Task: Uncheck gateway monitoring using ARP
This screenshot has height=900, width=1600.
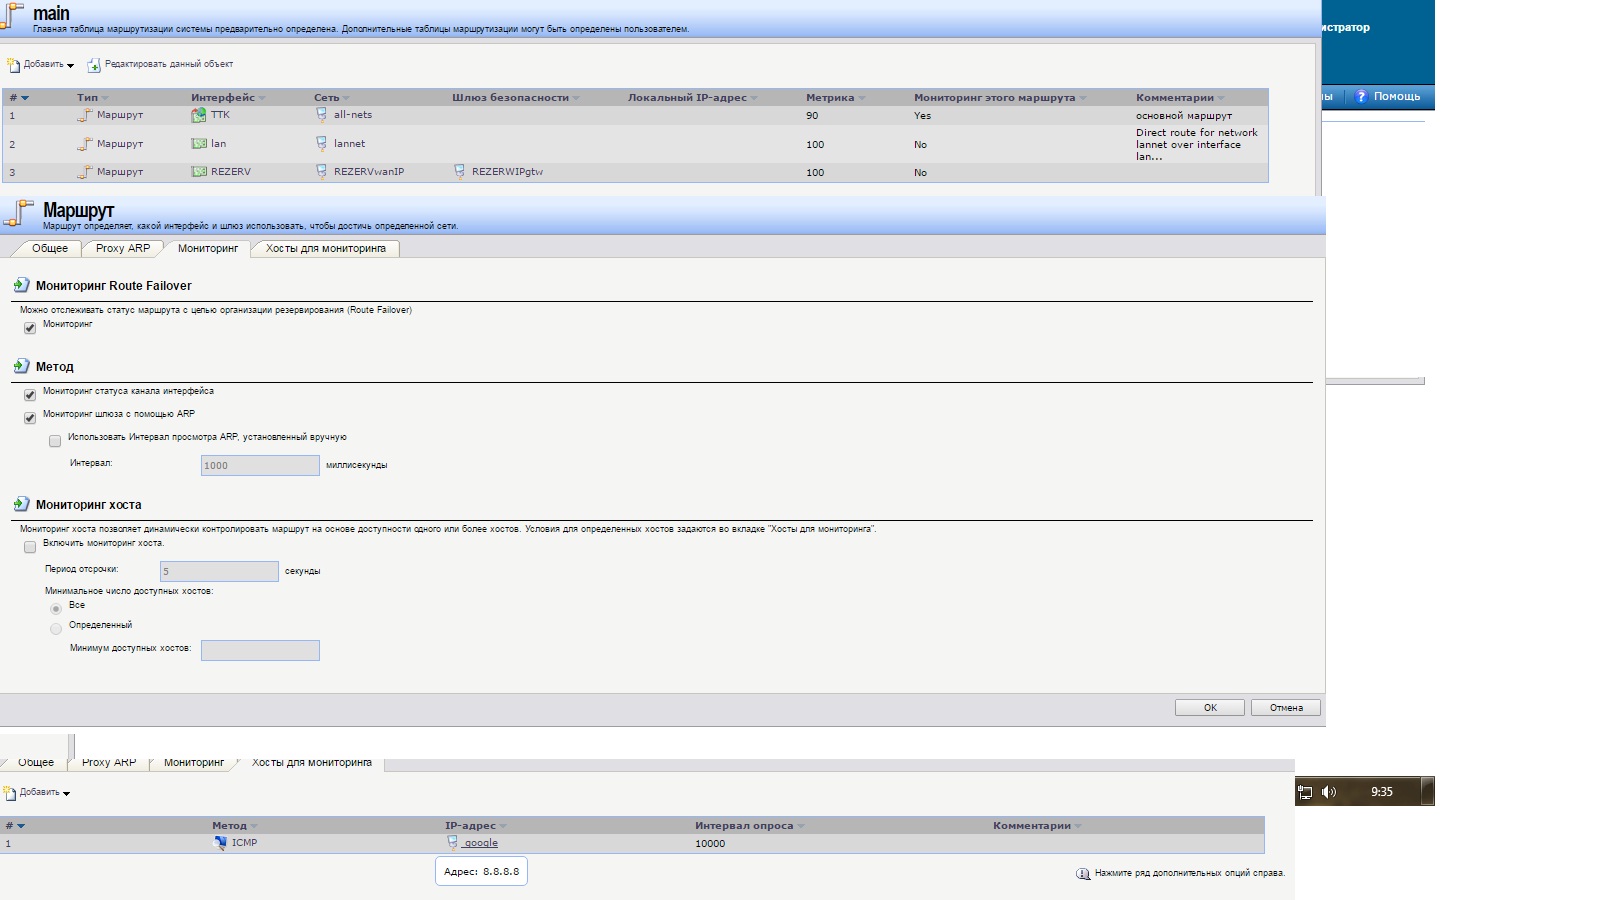Action: tap(30, 418)
